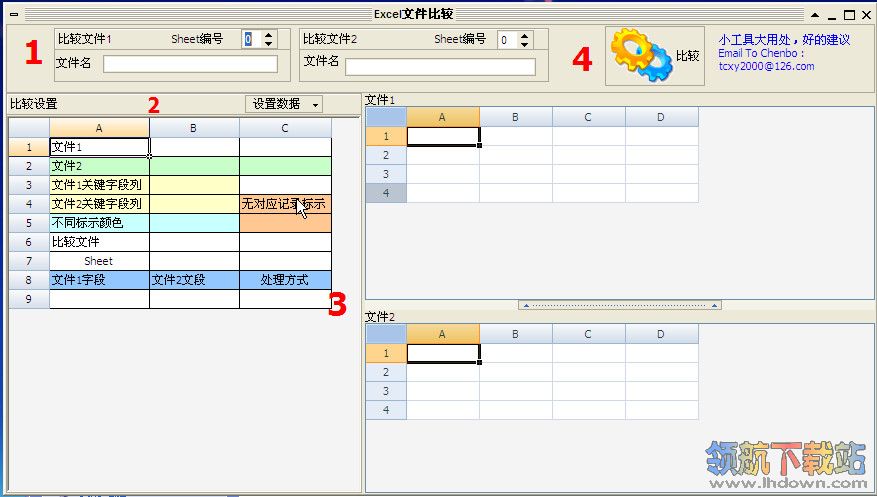The height and width of the screenshot is (497, 877).
Task: Click column C header in 文件2 grid
Action: tap(588, 334)
